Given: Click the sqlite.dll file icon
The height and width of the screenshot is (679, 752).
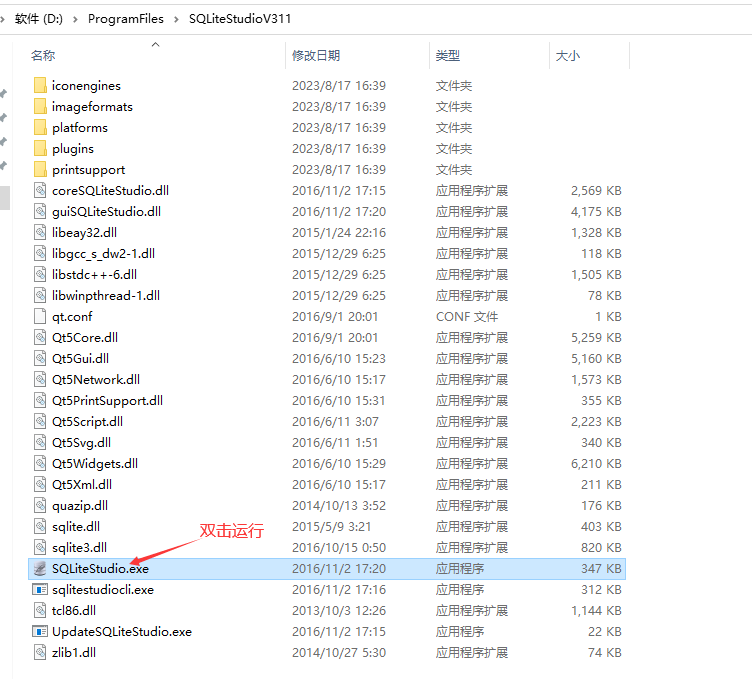Looking at the screenshot, I should tap(40, 527).
